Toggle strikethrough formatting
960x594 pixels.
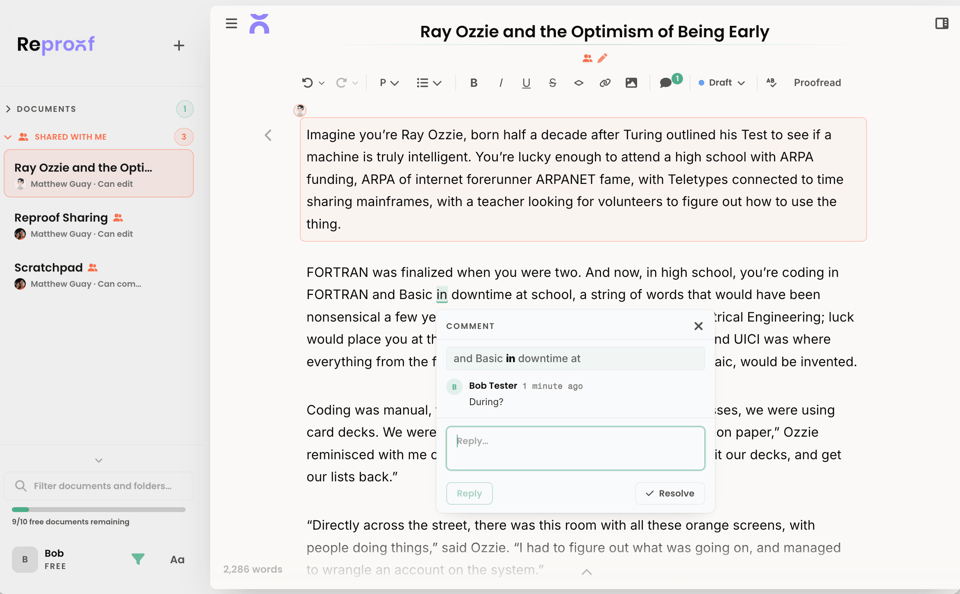[x=552, y=83]
